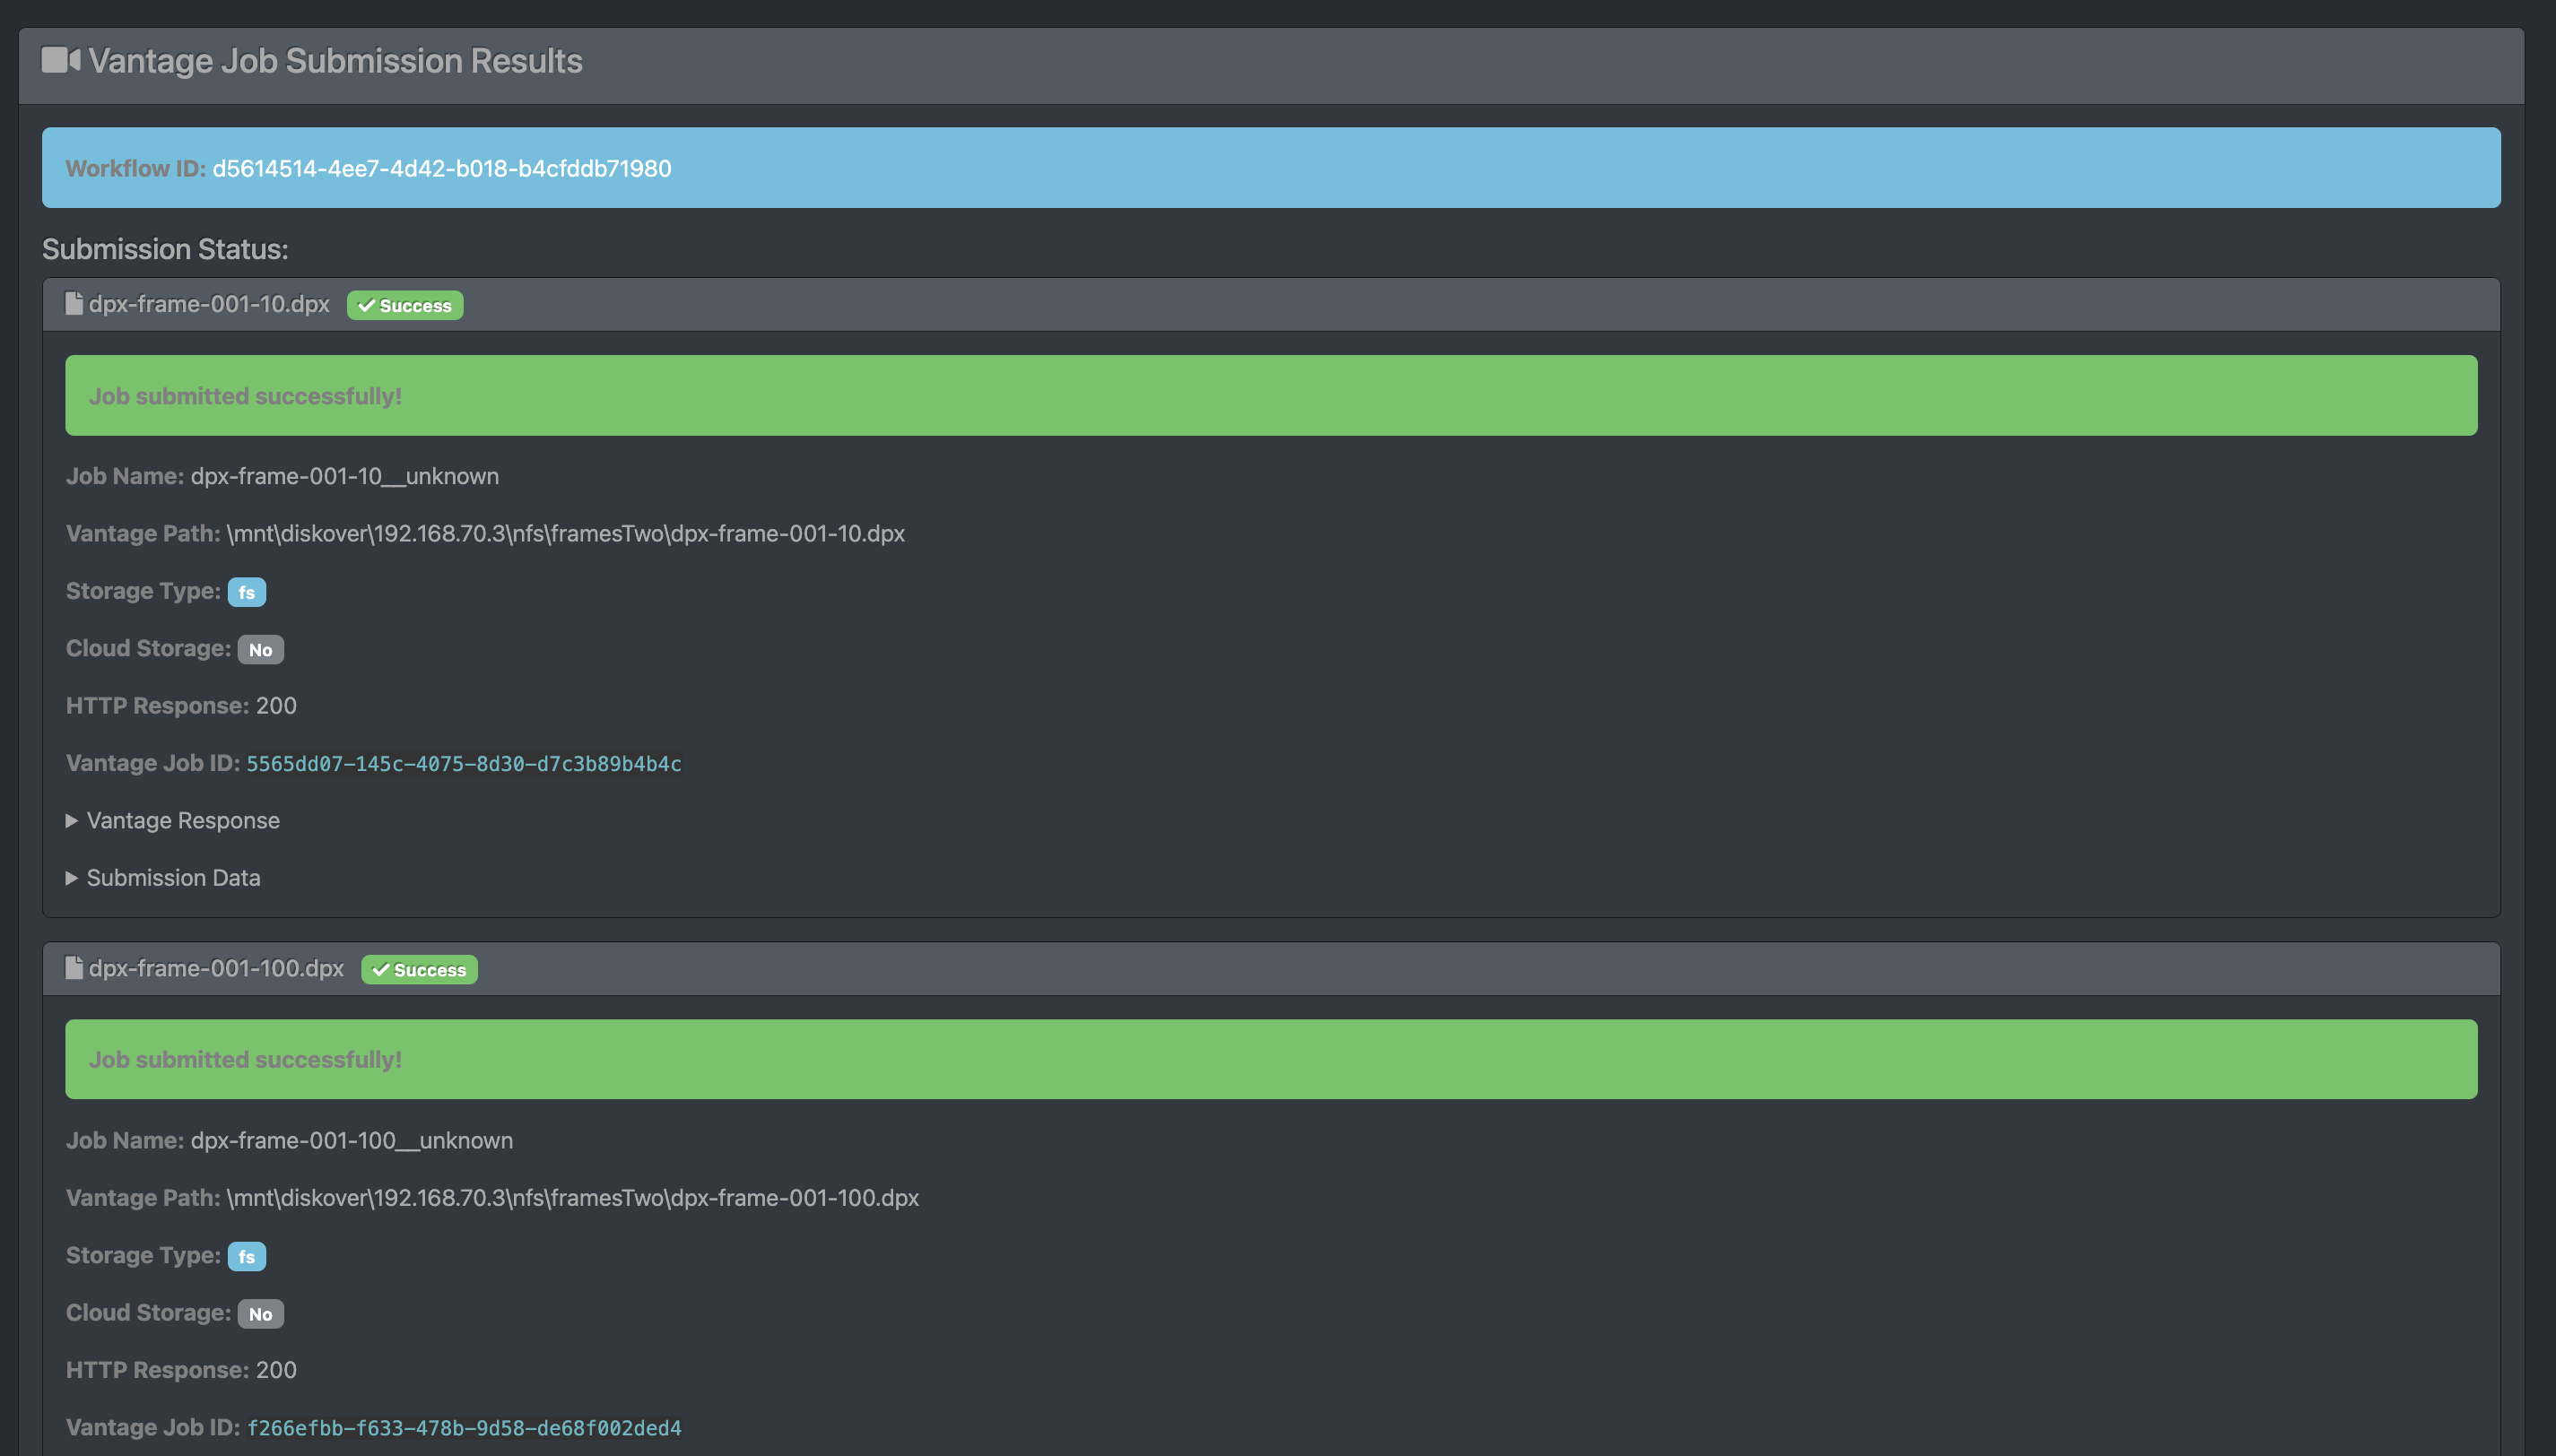Click the Success badge for dpx-frame-001-100.dpx

pyautogui.click(x=419, y=969)
